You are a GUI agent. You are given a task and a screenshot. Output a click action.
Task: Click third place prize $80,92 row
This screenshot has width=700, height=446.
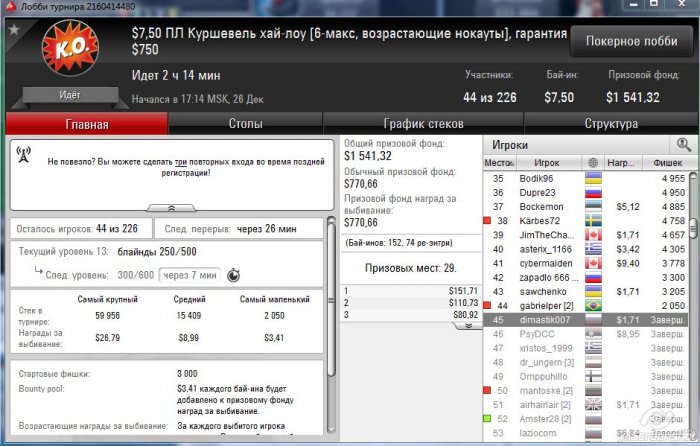point(411,315)
